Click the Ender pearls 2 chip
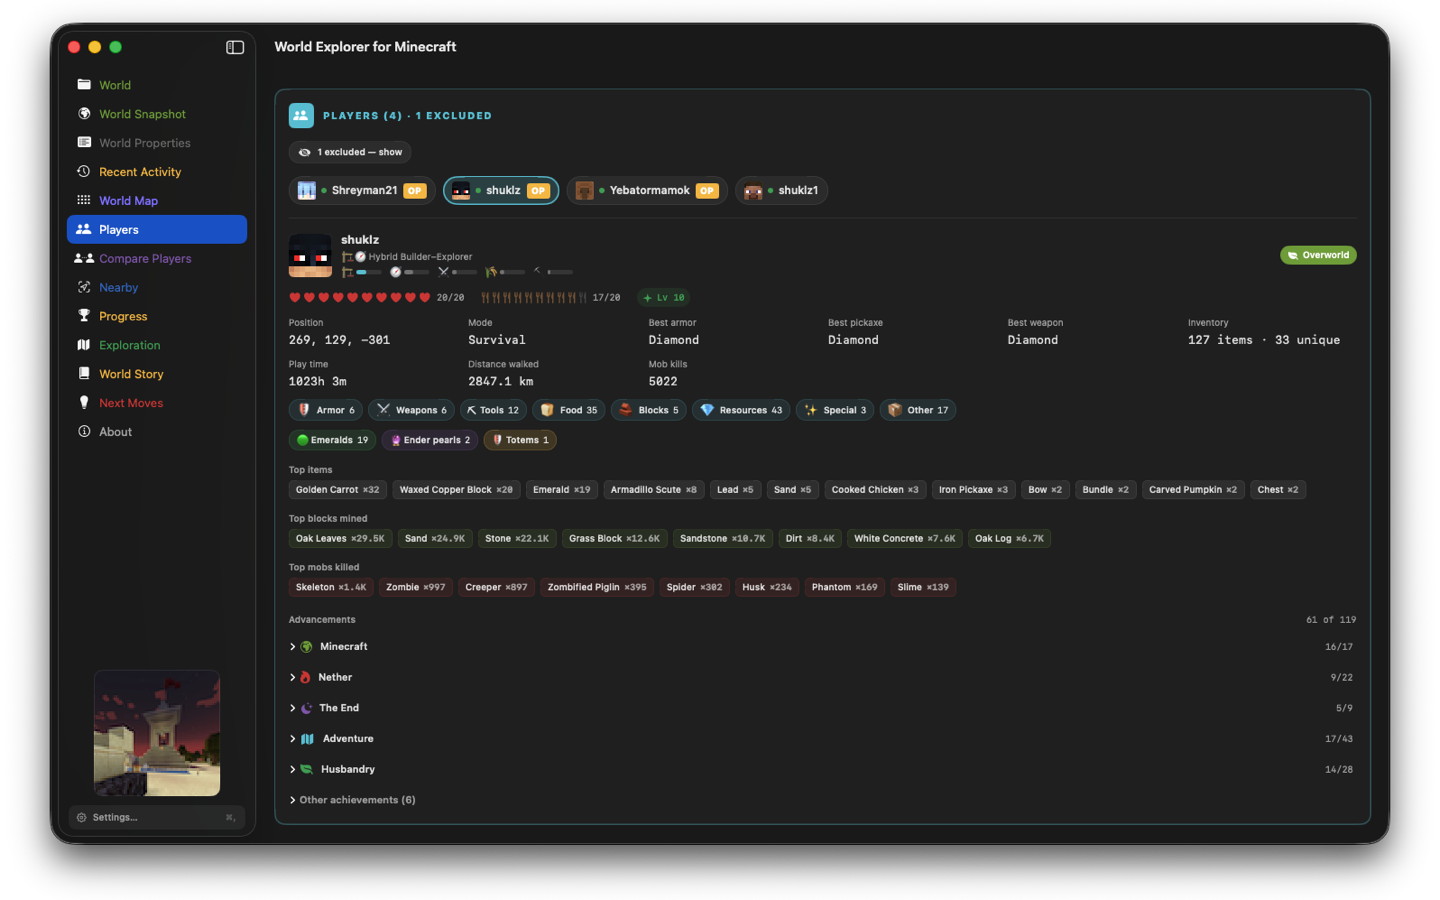The image size is (1440, 900). pos(430,440)
